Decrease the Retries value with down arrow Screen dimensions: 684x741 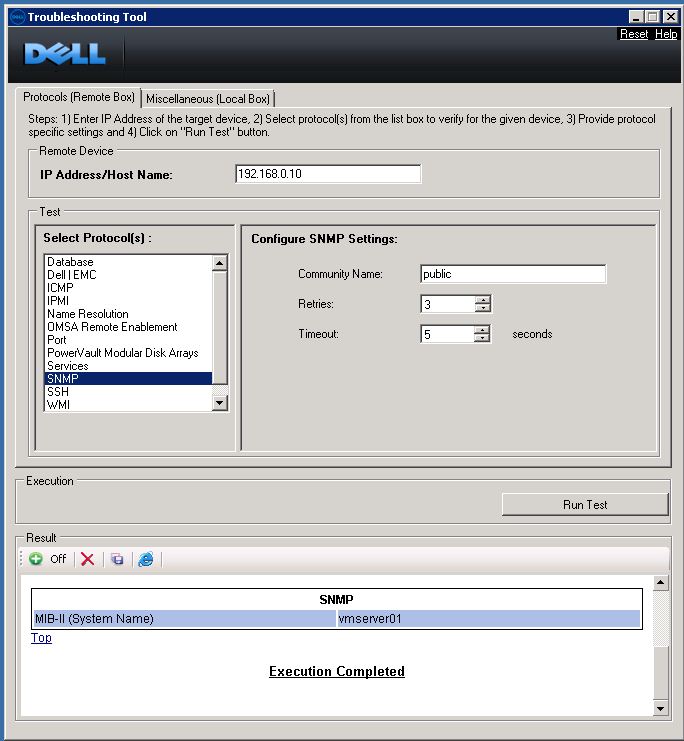pyautogui.click(x=482, y=309)
